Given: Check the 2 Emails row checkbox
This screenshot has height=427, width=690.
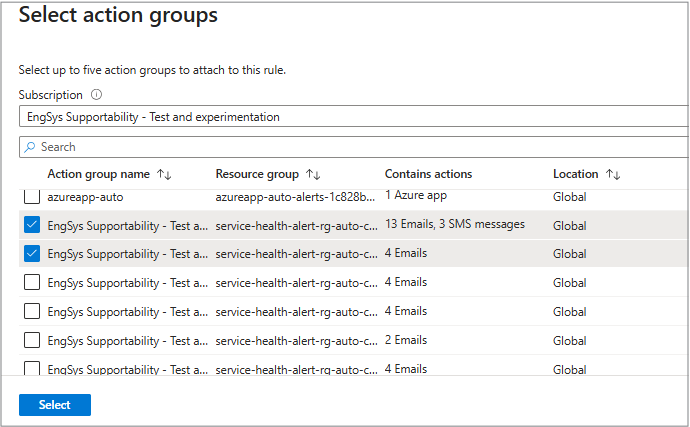Looking at the screenshot, I should pyautogui.click(x=32, y=341).
